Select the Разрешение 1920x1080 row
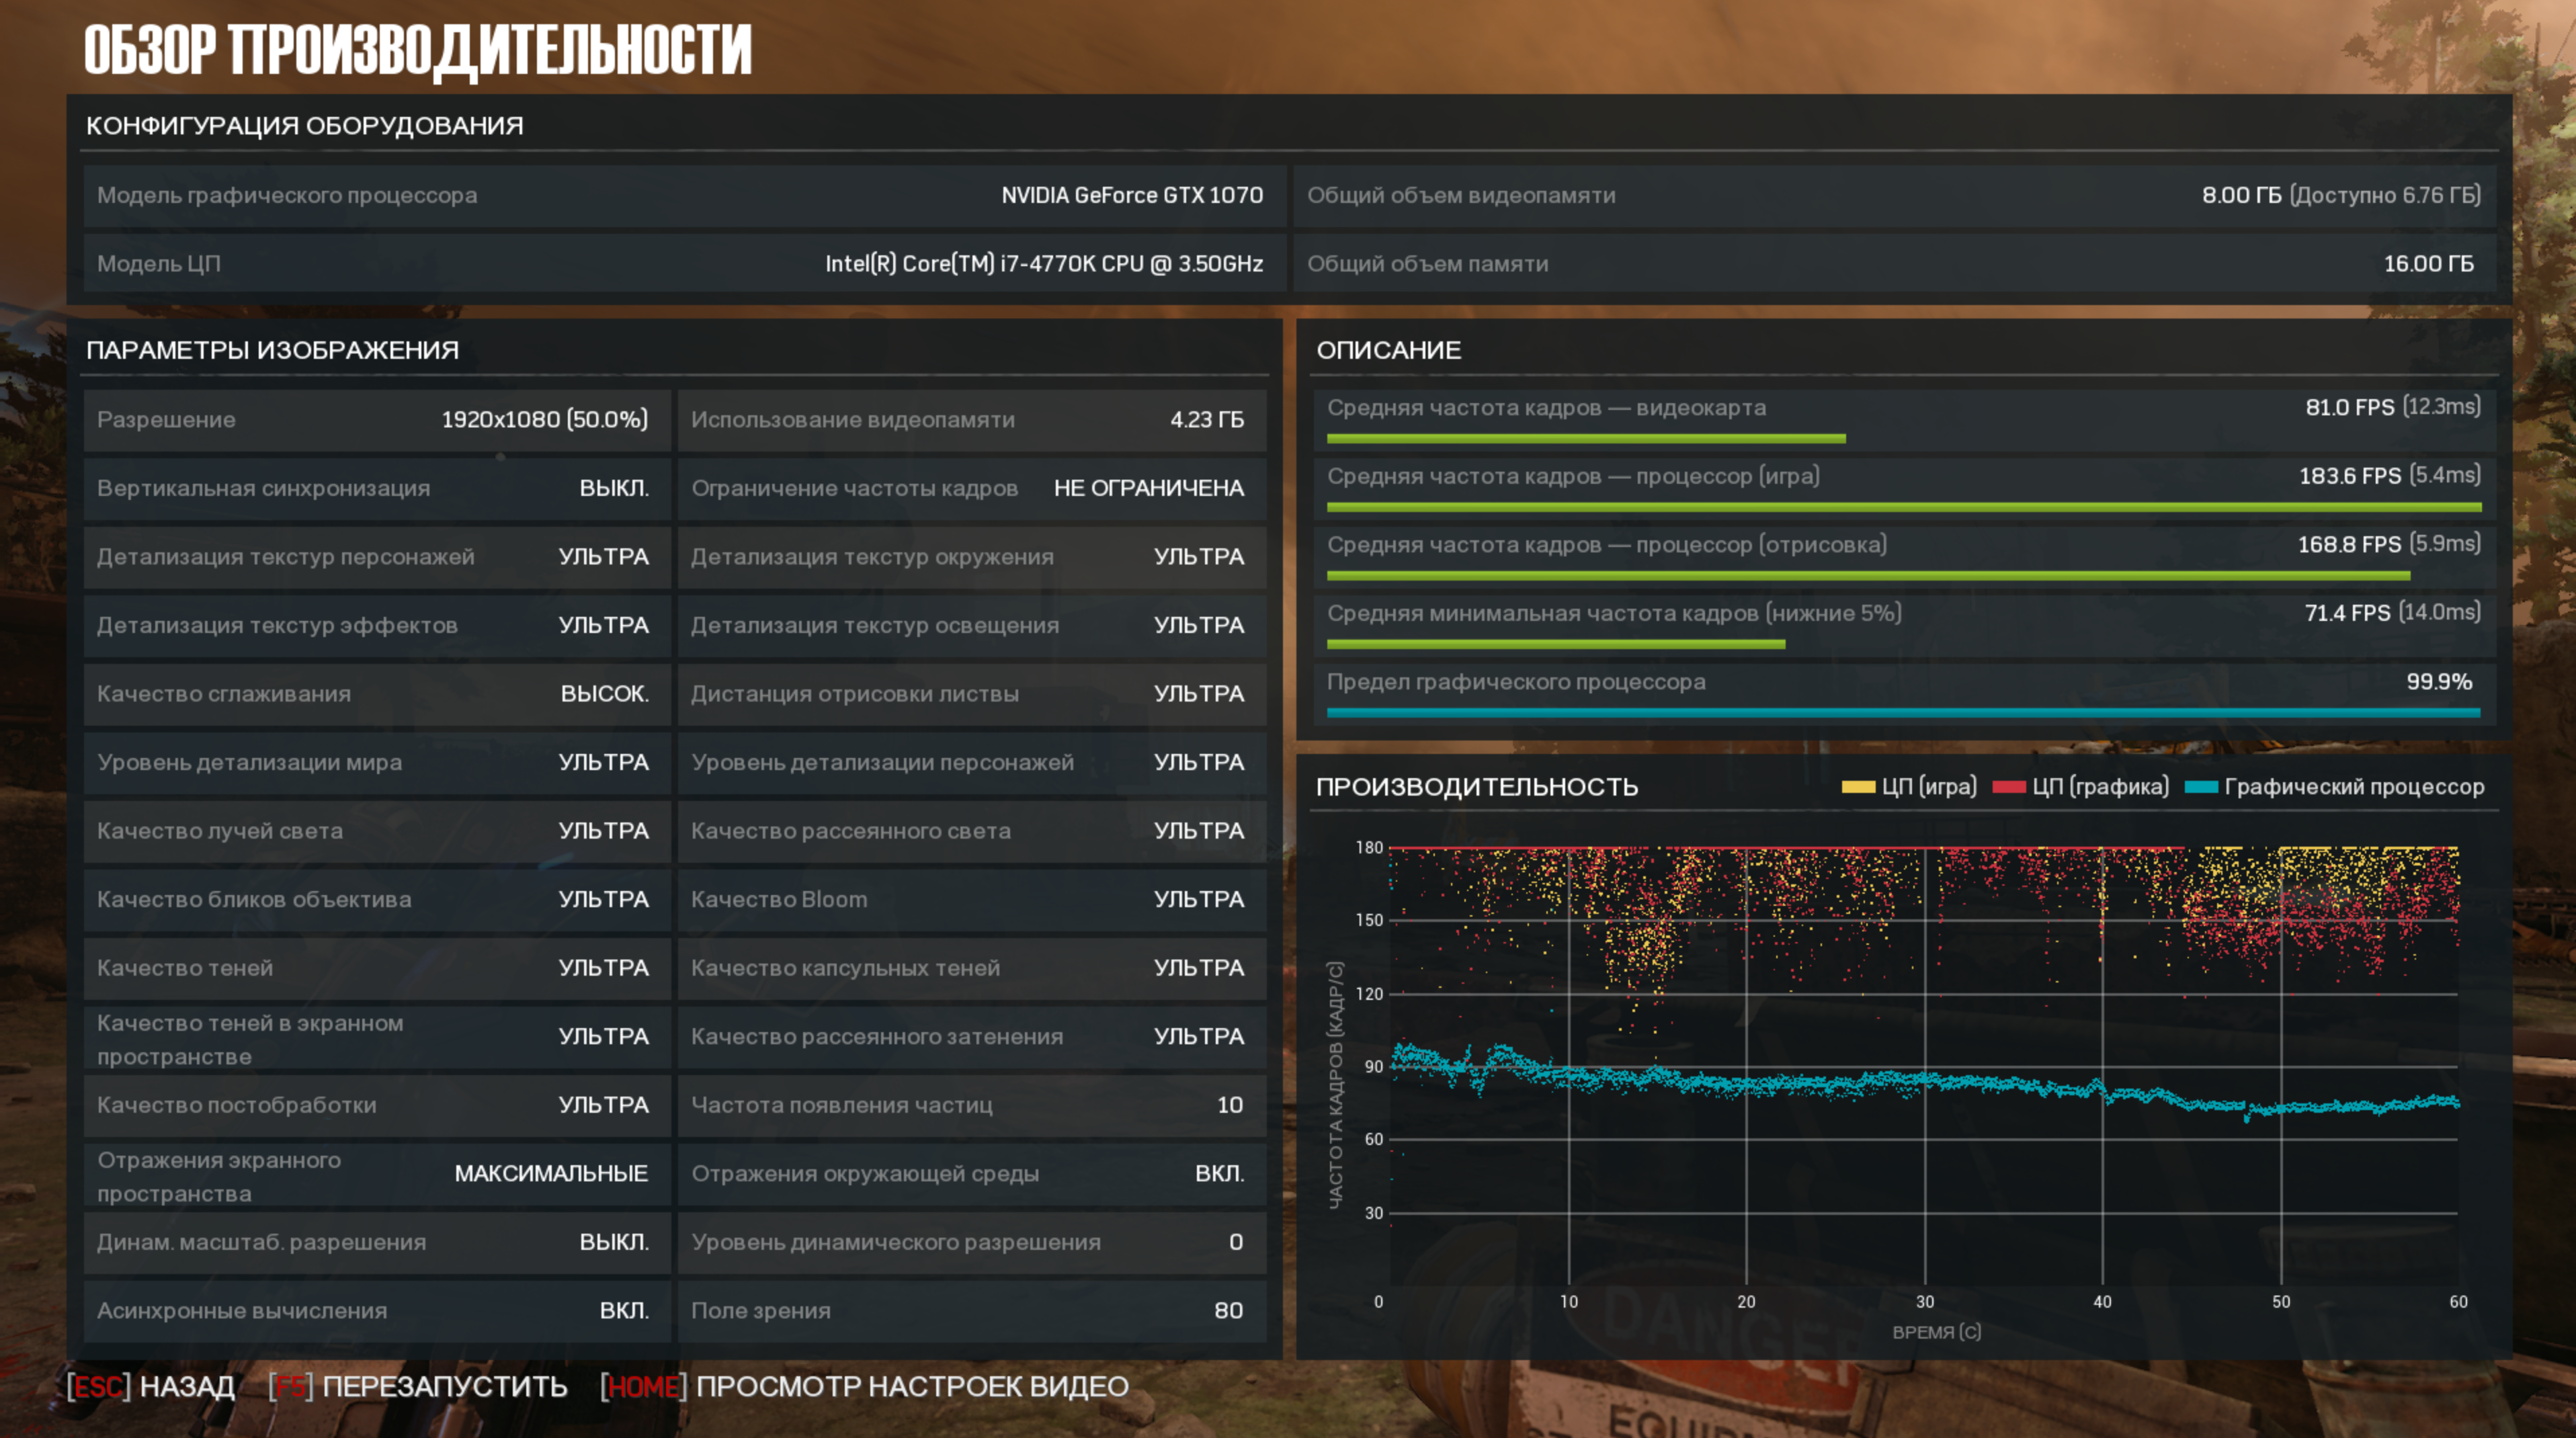 376,420
